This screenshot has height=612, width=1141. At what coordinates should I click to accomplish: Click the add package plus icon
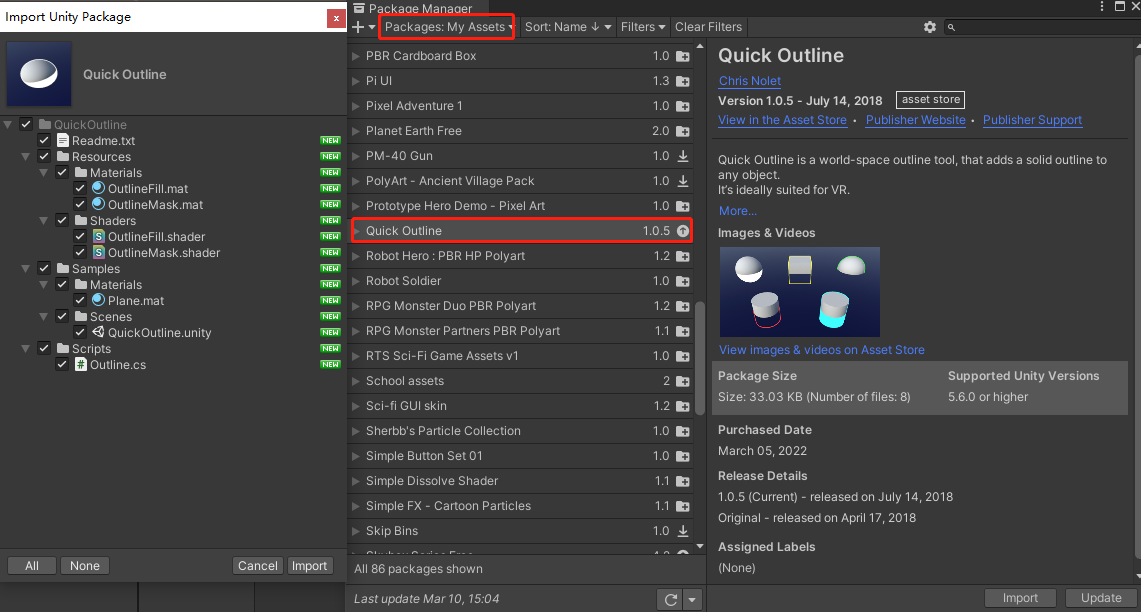point(358,27)
